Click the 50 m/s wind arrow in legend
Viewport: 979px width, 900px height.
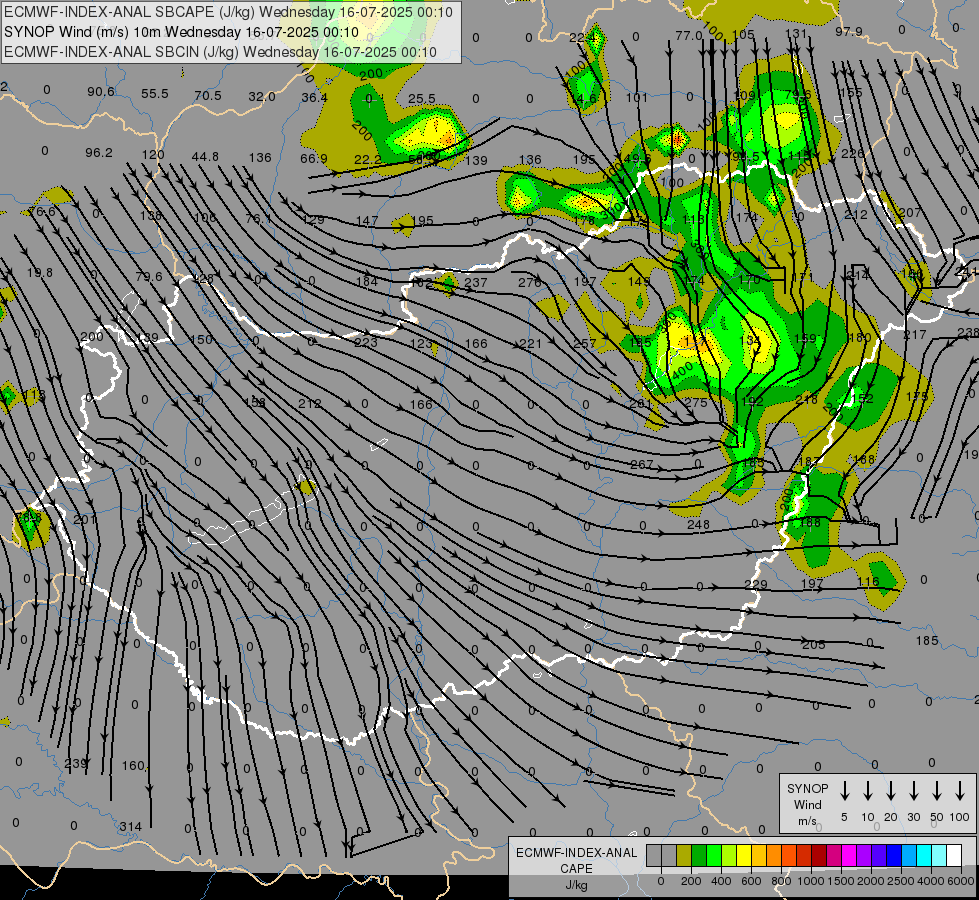pyautogui.click(x=937, y=791)
